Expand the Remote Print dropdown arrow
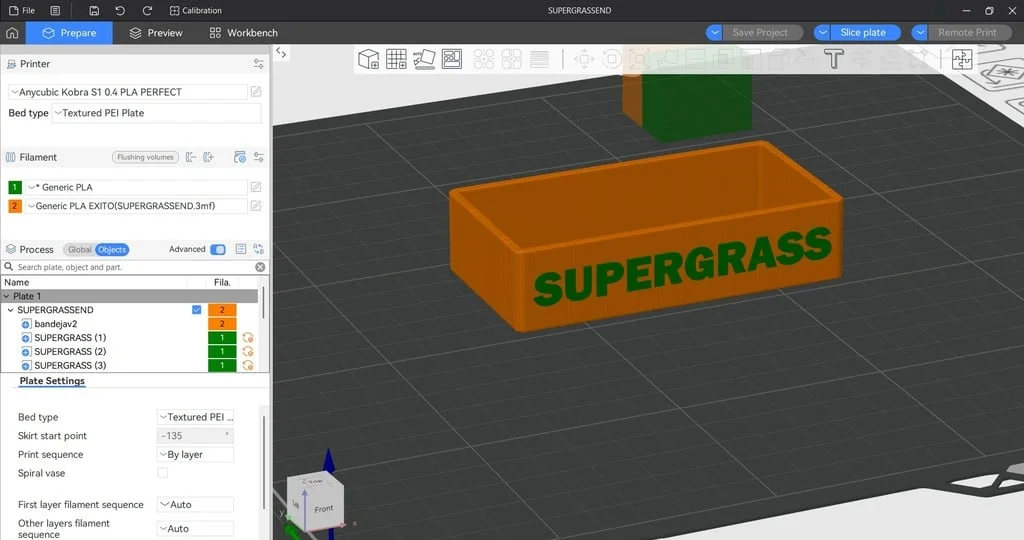 tap(920, 33)
